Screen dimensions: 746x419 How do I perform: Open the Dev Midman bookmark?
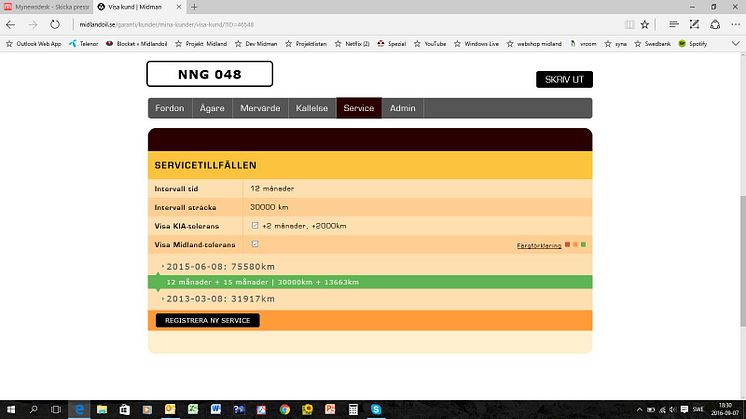[x=256, y=44]
